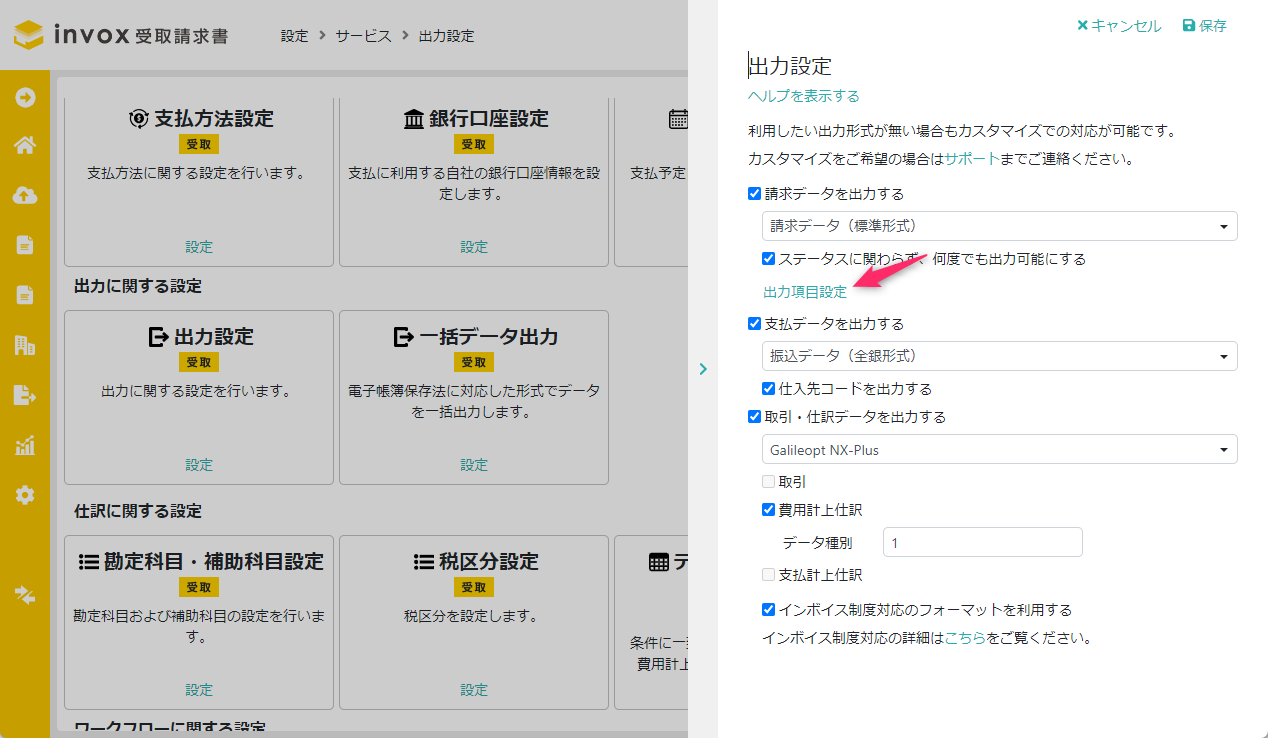Select the cloud upload icon in the sidebar
This screenshot has width=1268, height=738.
[x=24, y=196]
